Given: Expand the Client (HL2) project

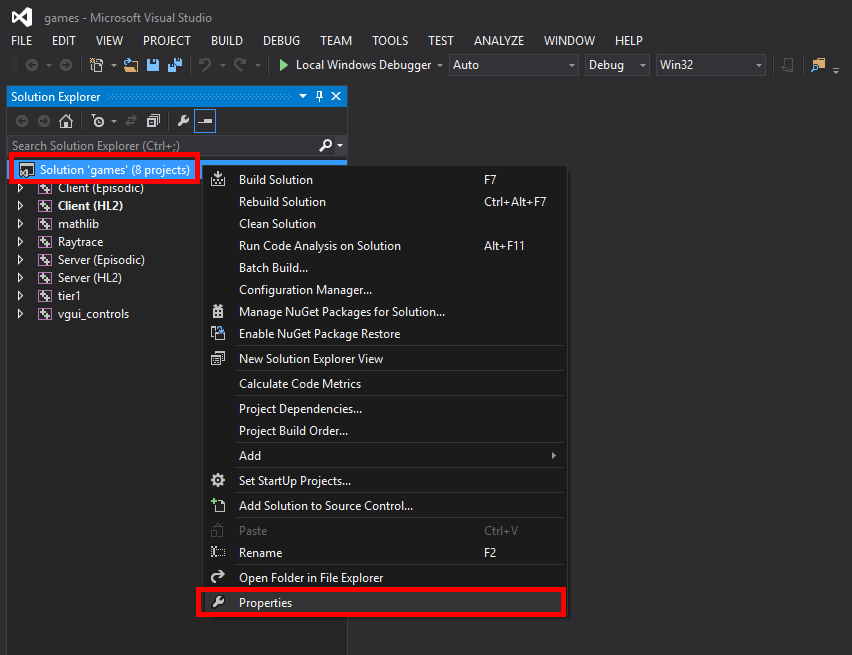Looking at the screenshot, I should coord(20,206).
